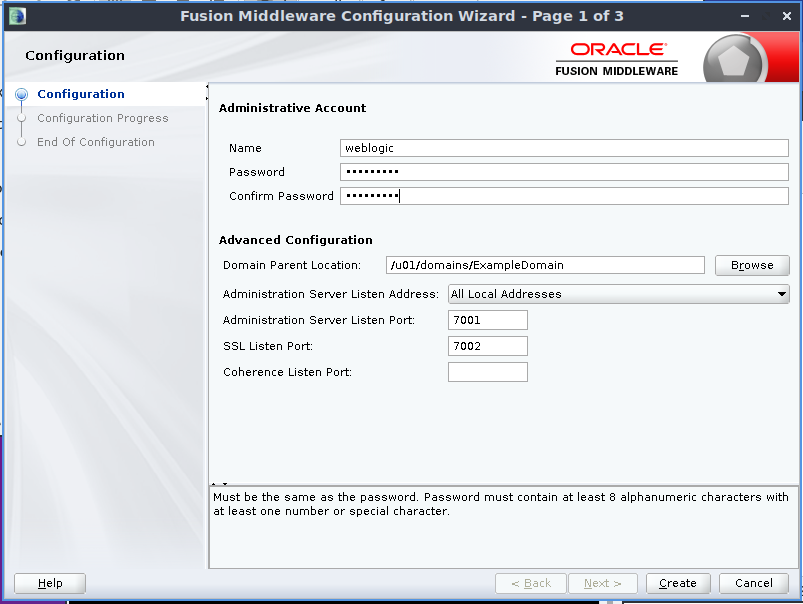The height and width of the screenshot is (604, 803).
Task: Click the Back button
Action: click(x=531, y=583)
